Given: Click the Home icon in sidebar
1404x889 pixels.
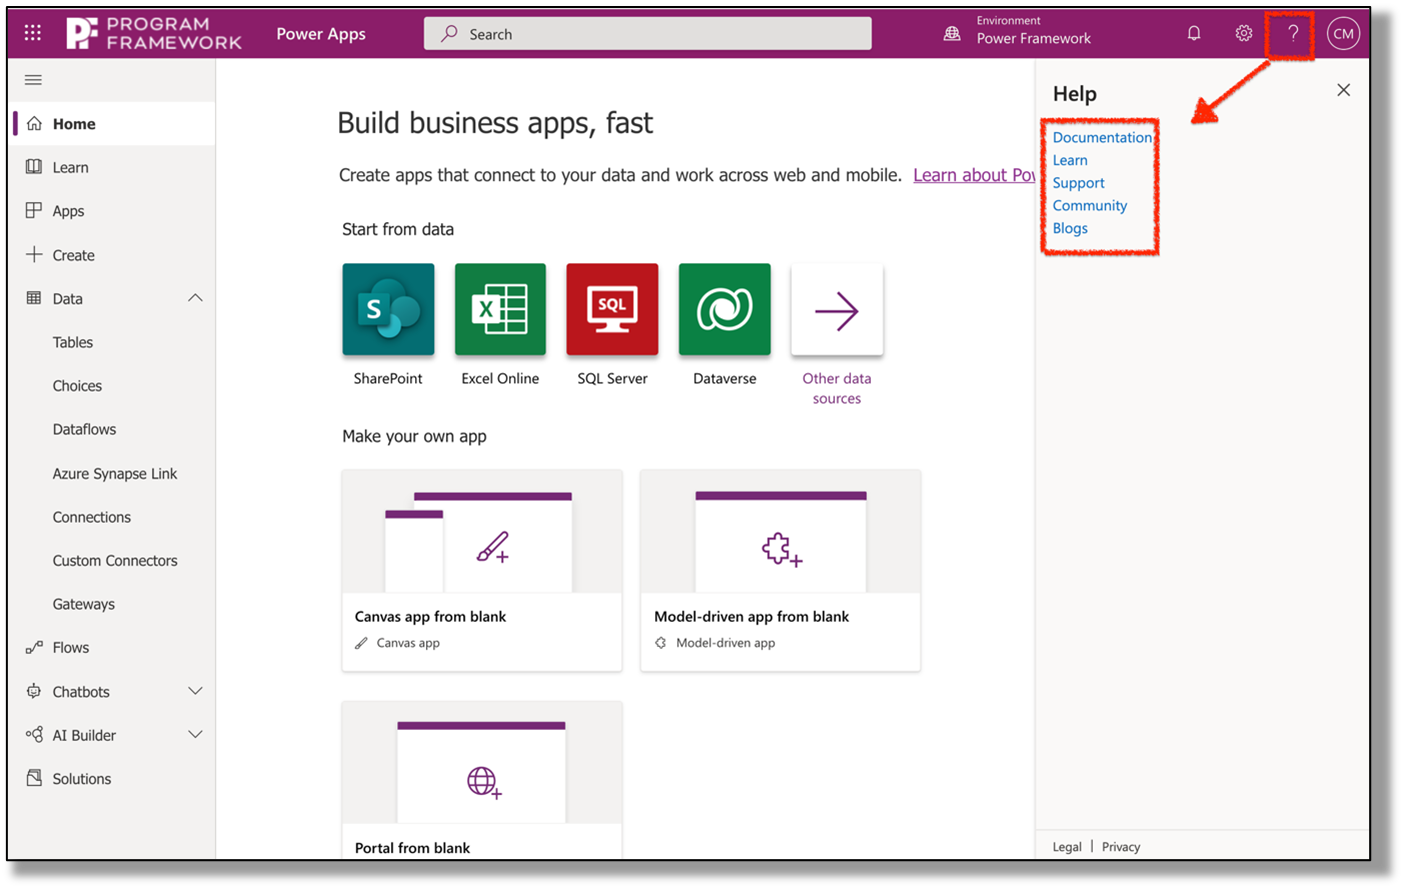Looking at the screenshot, I should tap(34, 123).
